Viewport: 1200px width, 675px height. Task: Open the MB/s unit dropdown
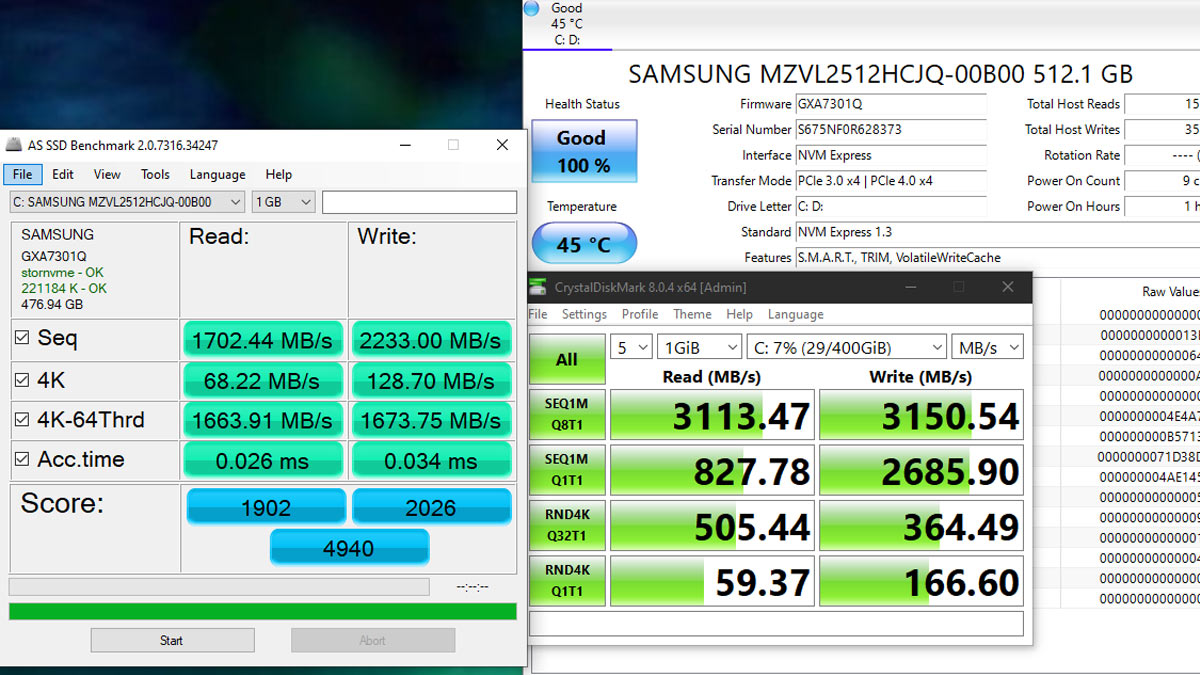click(x=987, y=348)
